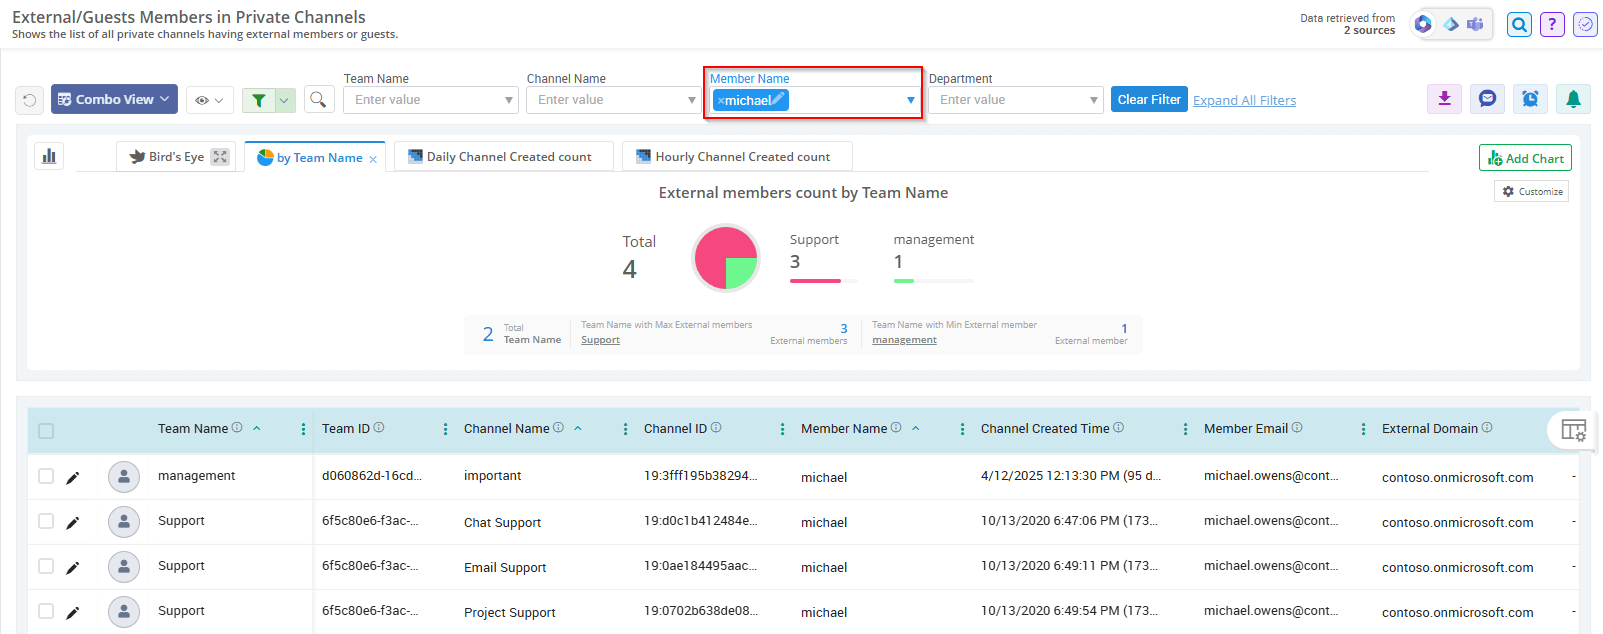Switch to Daily Channel Created count tab
This screenshot has width=1603, height=634.
(x=502, y=157)
